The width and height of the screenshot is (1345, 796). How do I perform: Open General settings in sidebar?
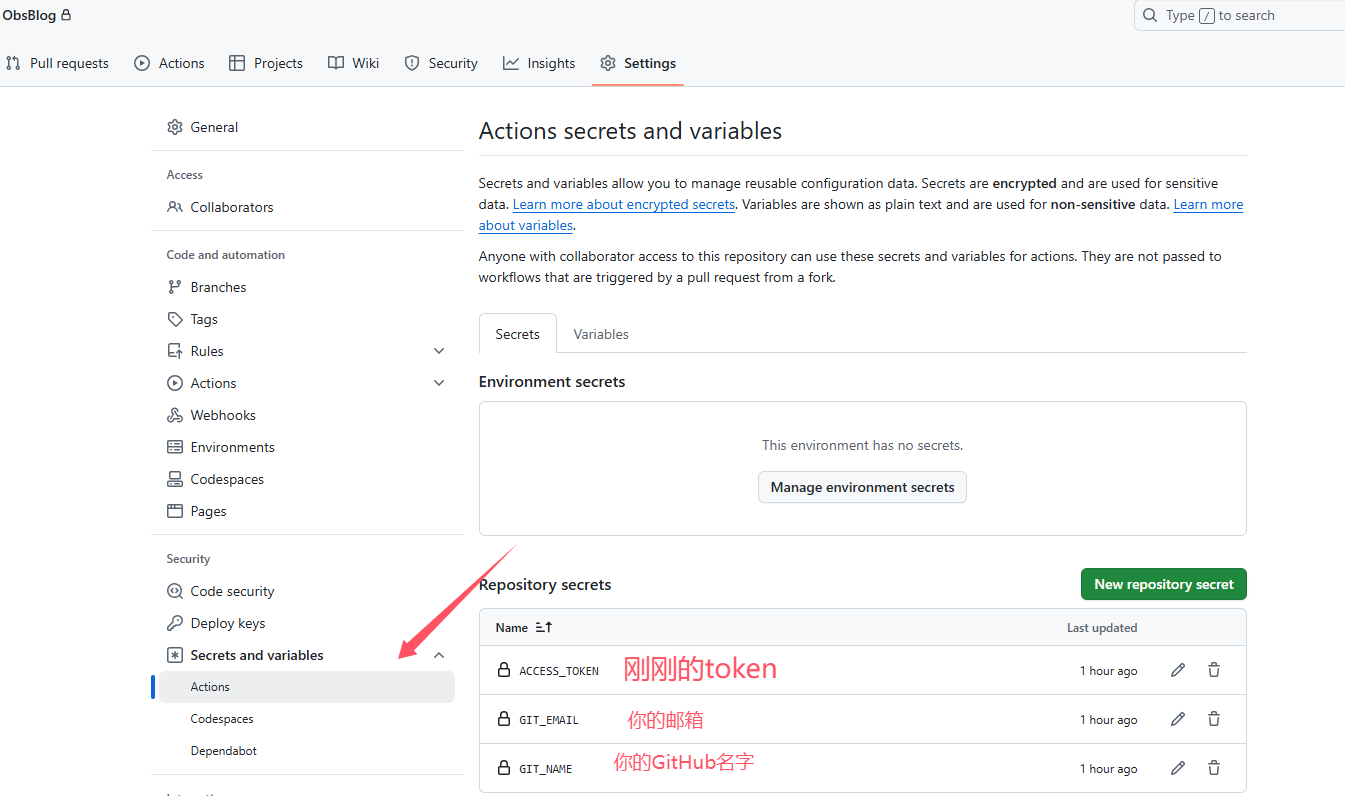[214, 127]
